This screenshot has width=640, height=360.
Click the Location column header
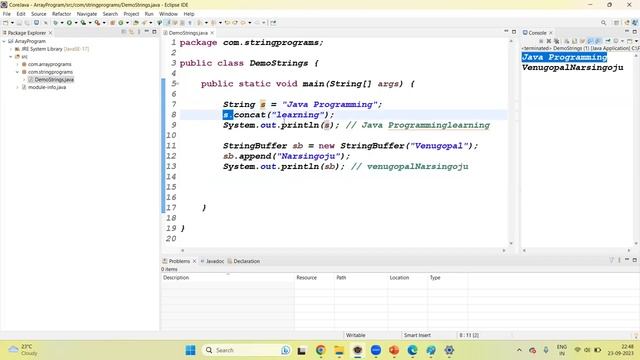pyautogui.click(x=399, y=278)
